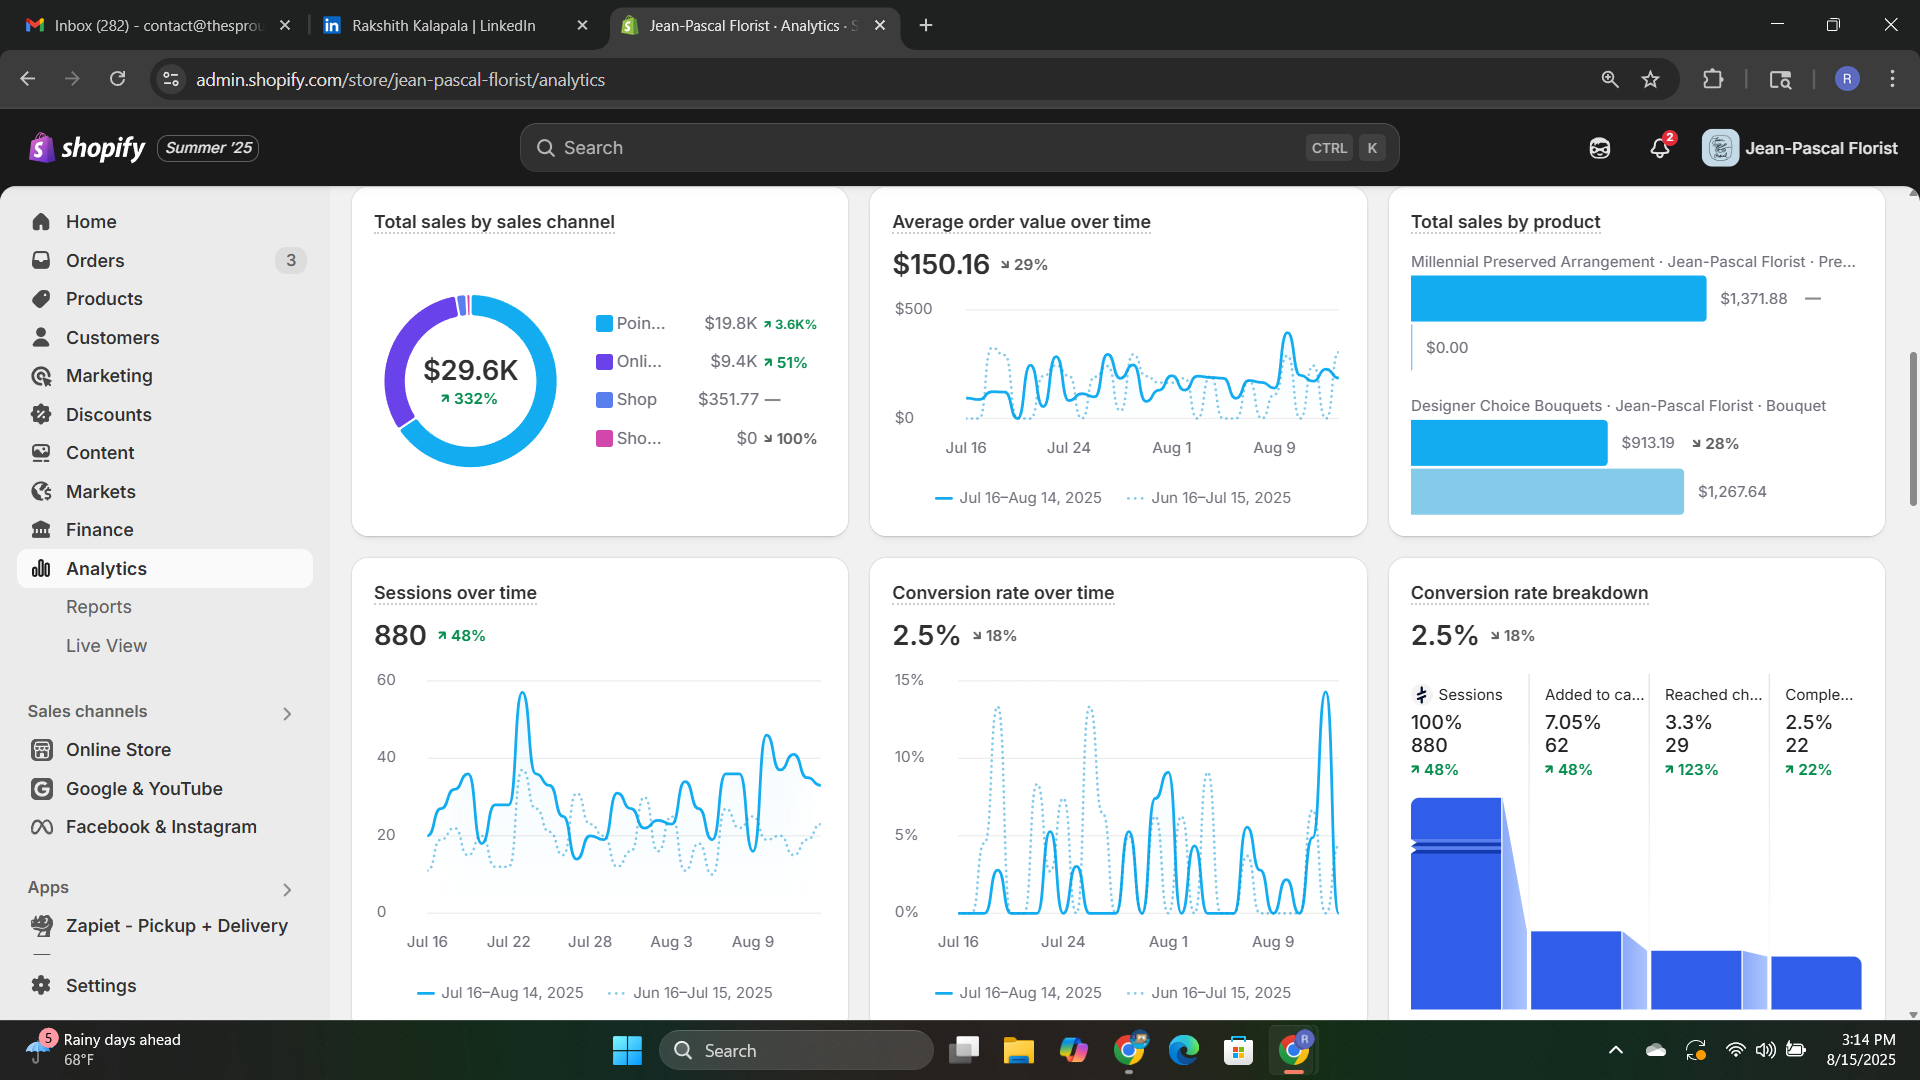The width and height of the screenshot is (1920, 1080).
Task: Switch to the Rakshith Kalapala LinkedIn tab
Action: (x=444, y=25)
